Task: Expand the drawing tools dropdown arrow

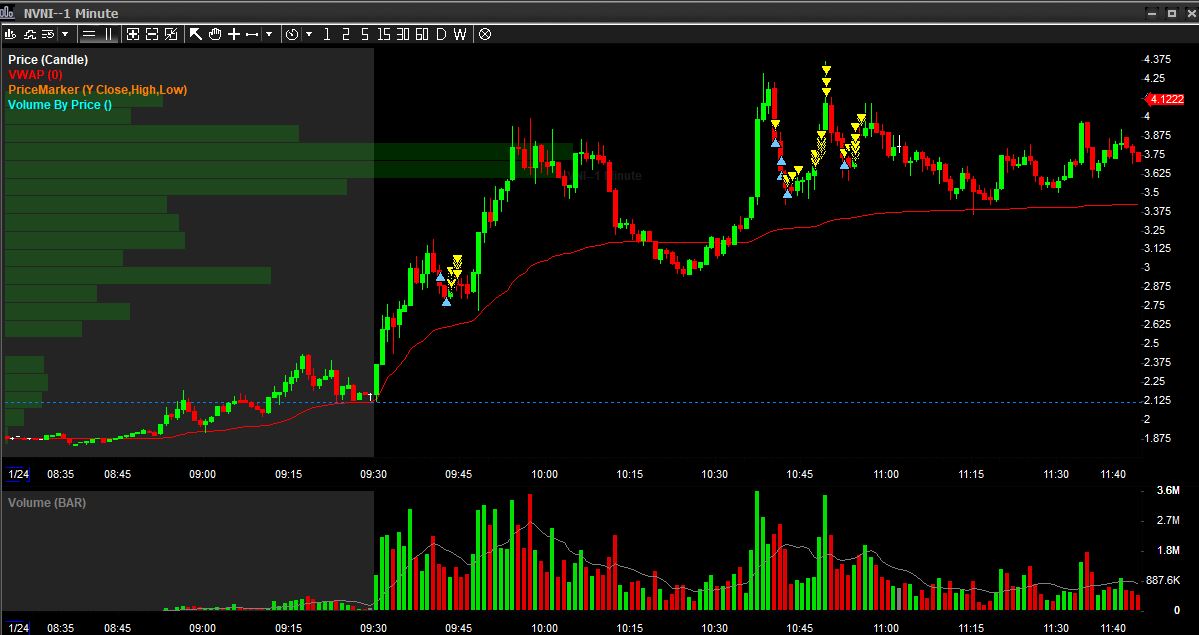Action: click(268, 34)
